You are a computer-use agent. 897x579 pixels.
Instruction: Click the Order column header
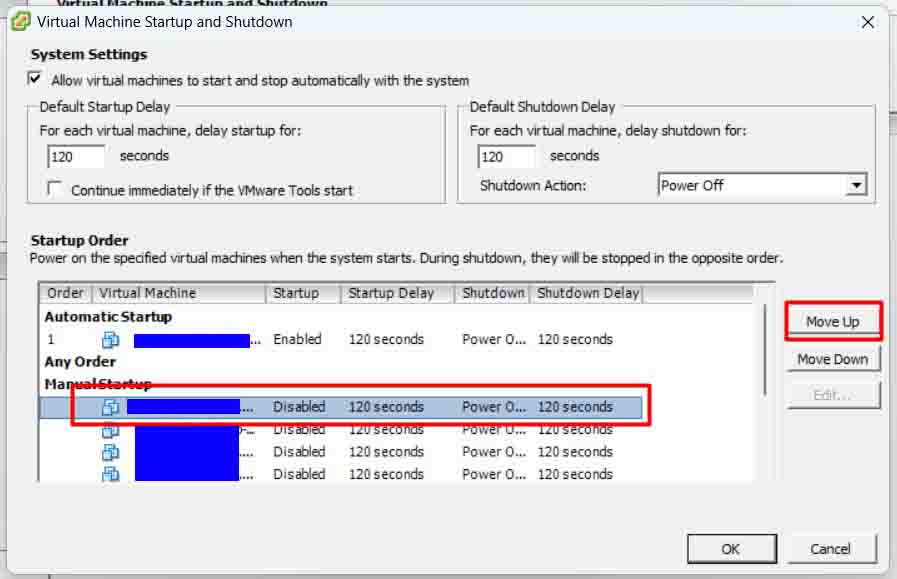point(66,293)
